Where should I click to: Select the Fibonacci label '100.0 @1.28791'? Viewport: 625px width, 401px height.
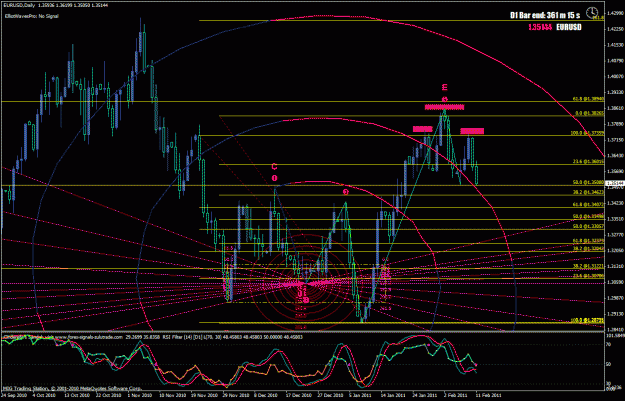[588, 320]
